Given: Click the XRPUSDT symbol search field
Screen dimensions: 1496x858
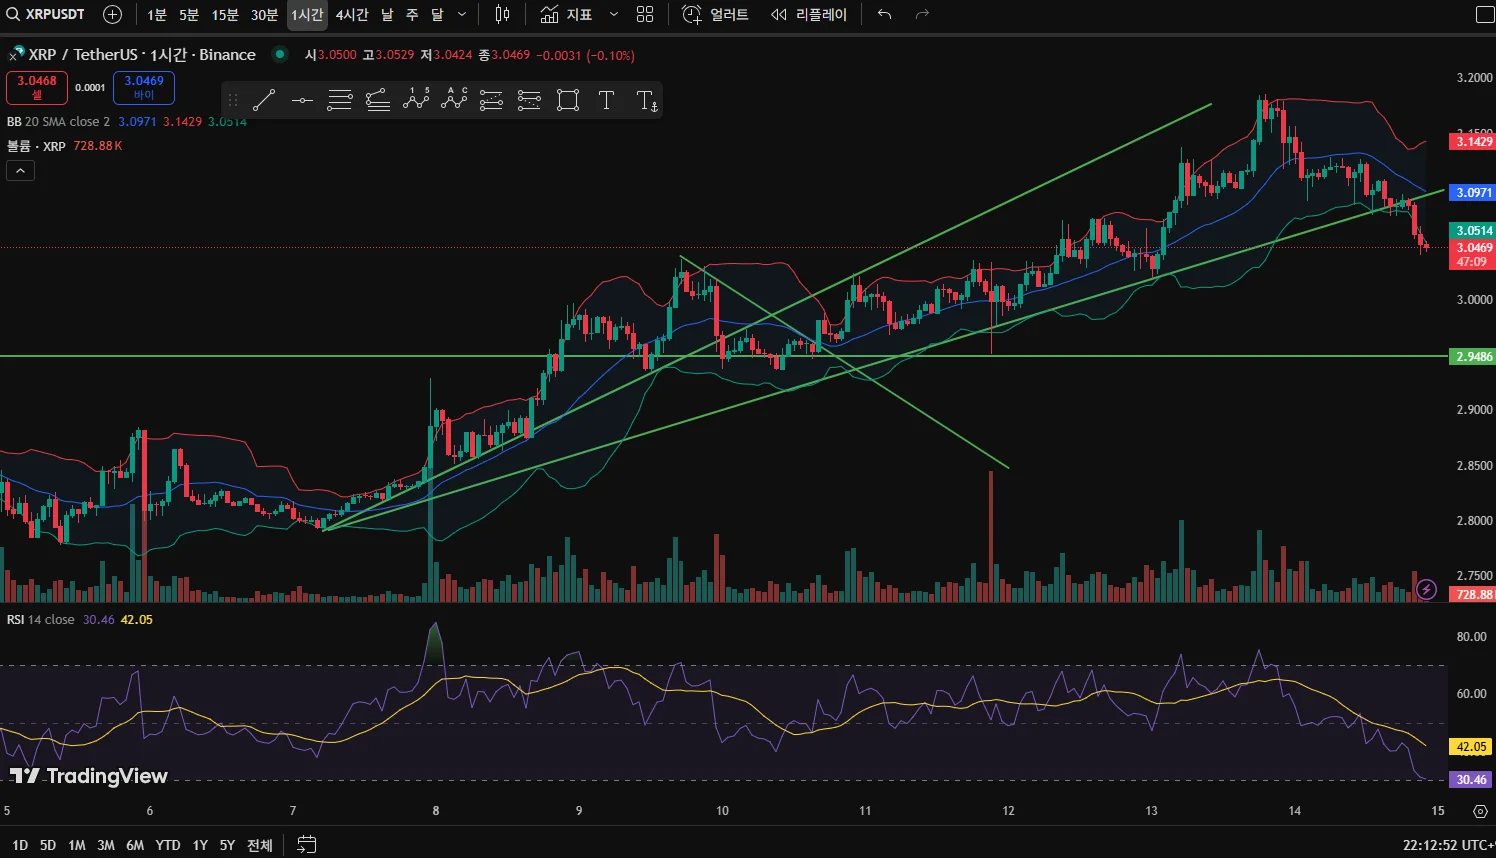Looking at the screenshot, I should pyautogui.click(x=48, y=14).
